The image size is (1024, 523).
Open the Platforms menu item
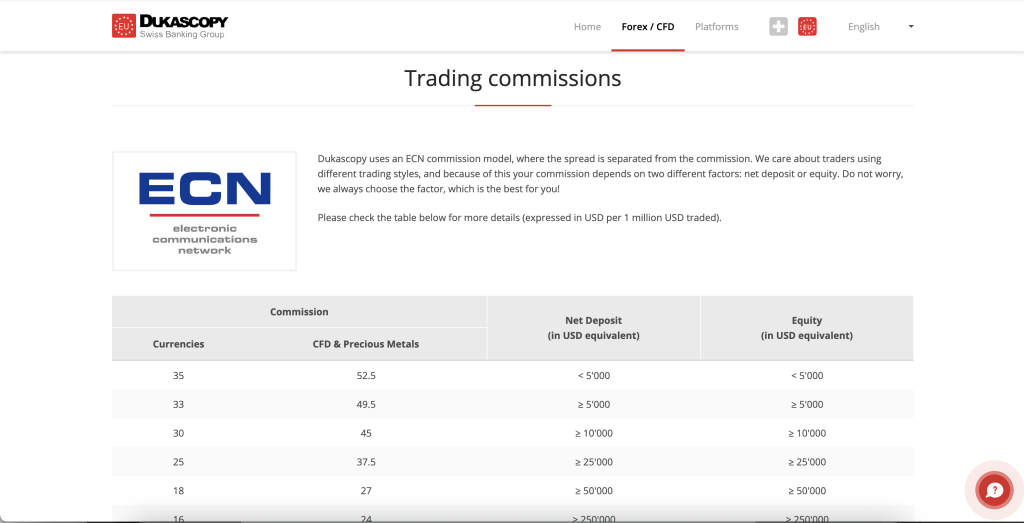[716, 27]
